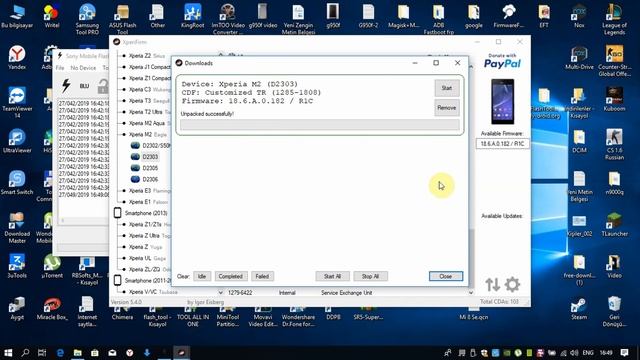The image size is (640, 360).
Task: Open TeamViewer 14 desktop icon
Action: 17,102
